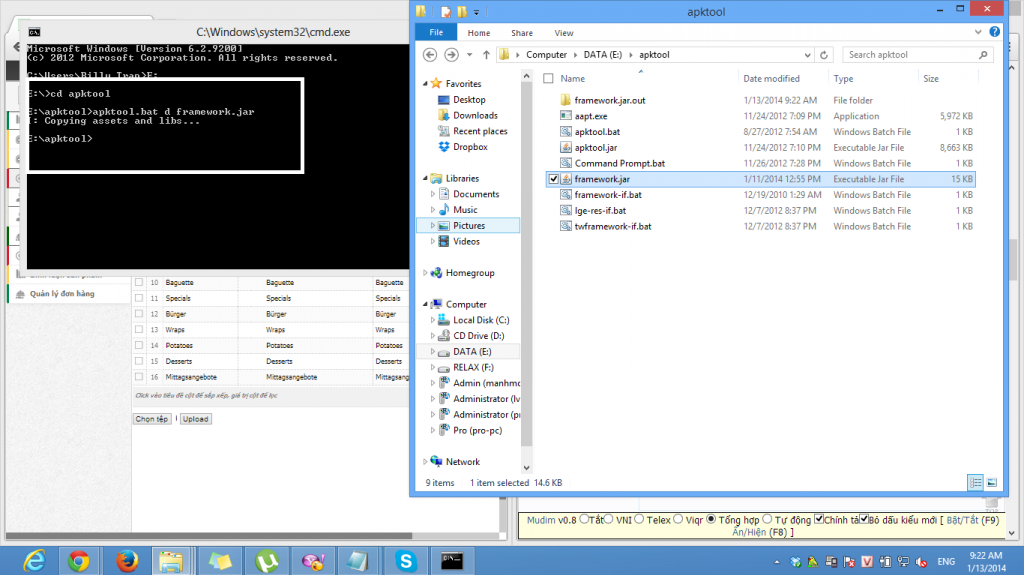1024x575 pixels.
Task: Expand the ribbon chevron
Action: pyautogui.click(x=978, y=31)
